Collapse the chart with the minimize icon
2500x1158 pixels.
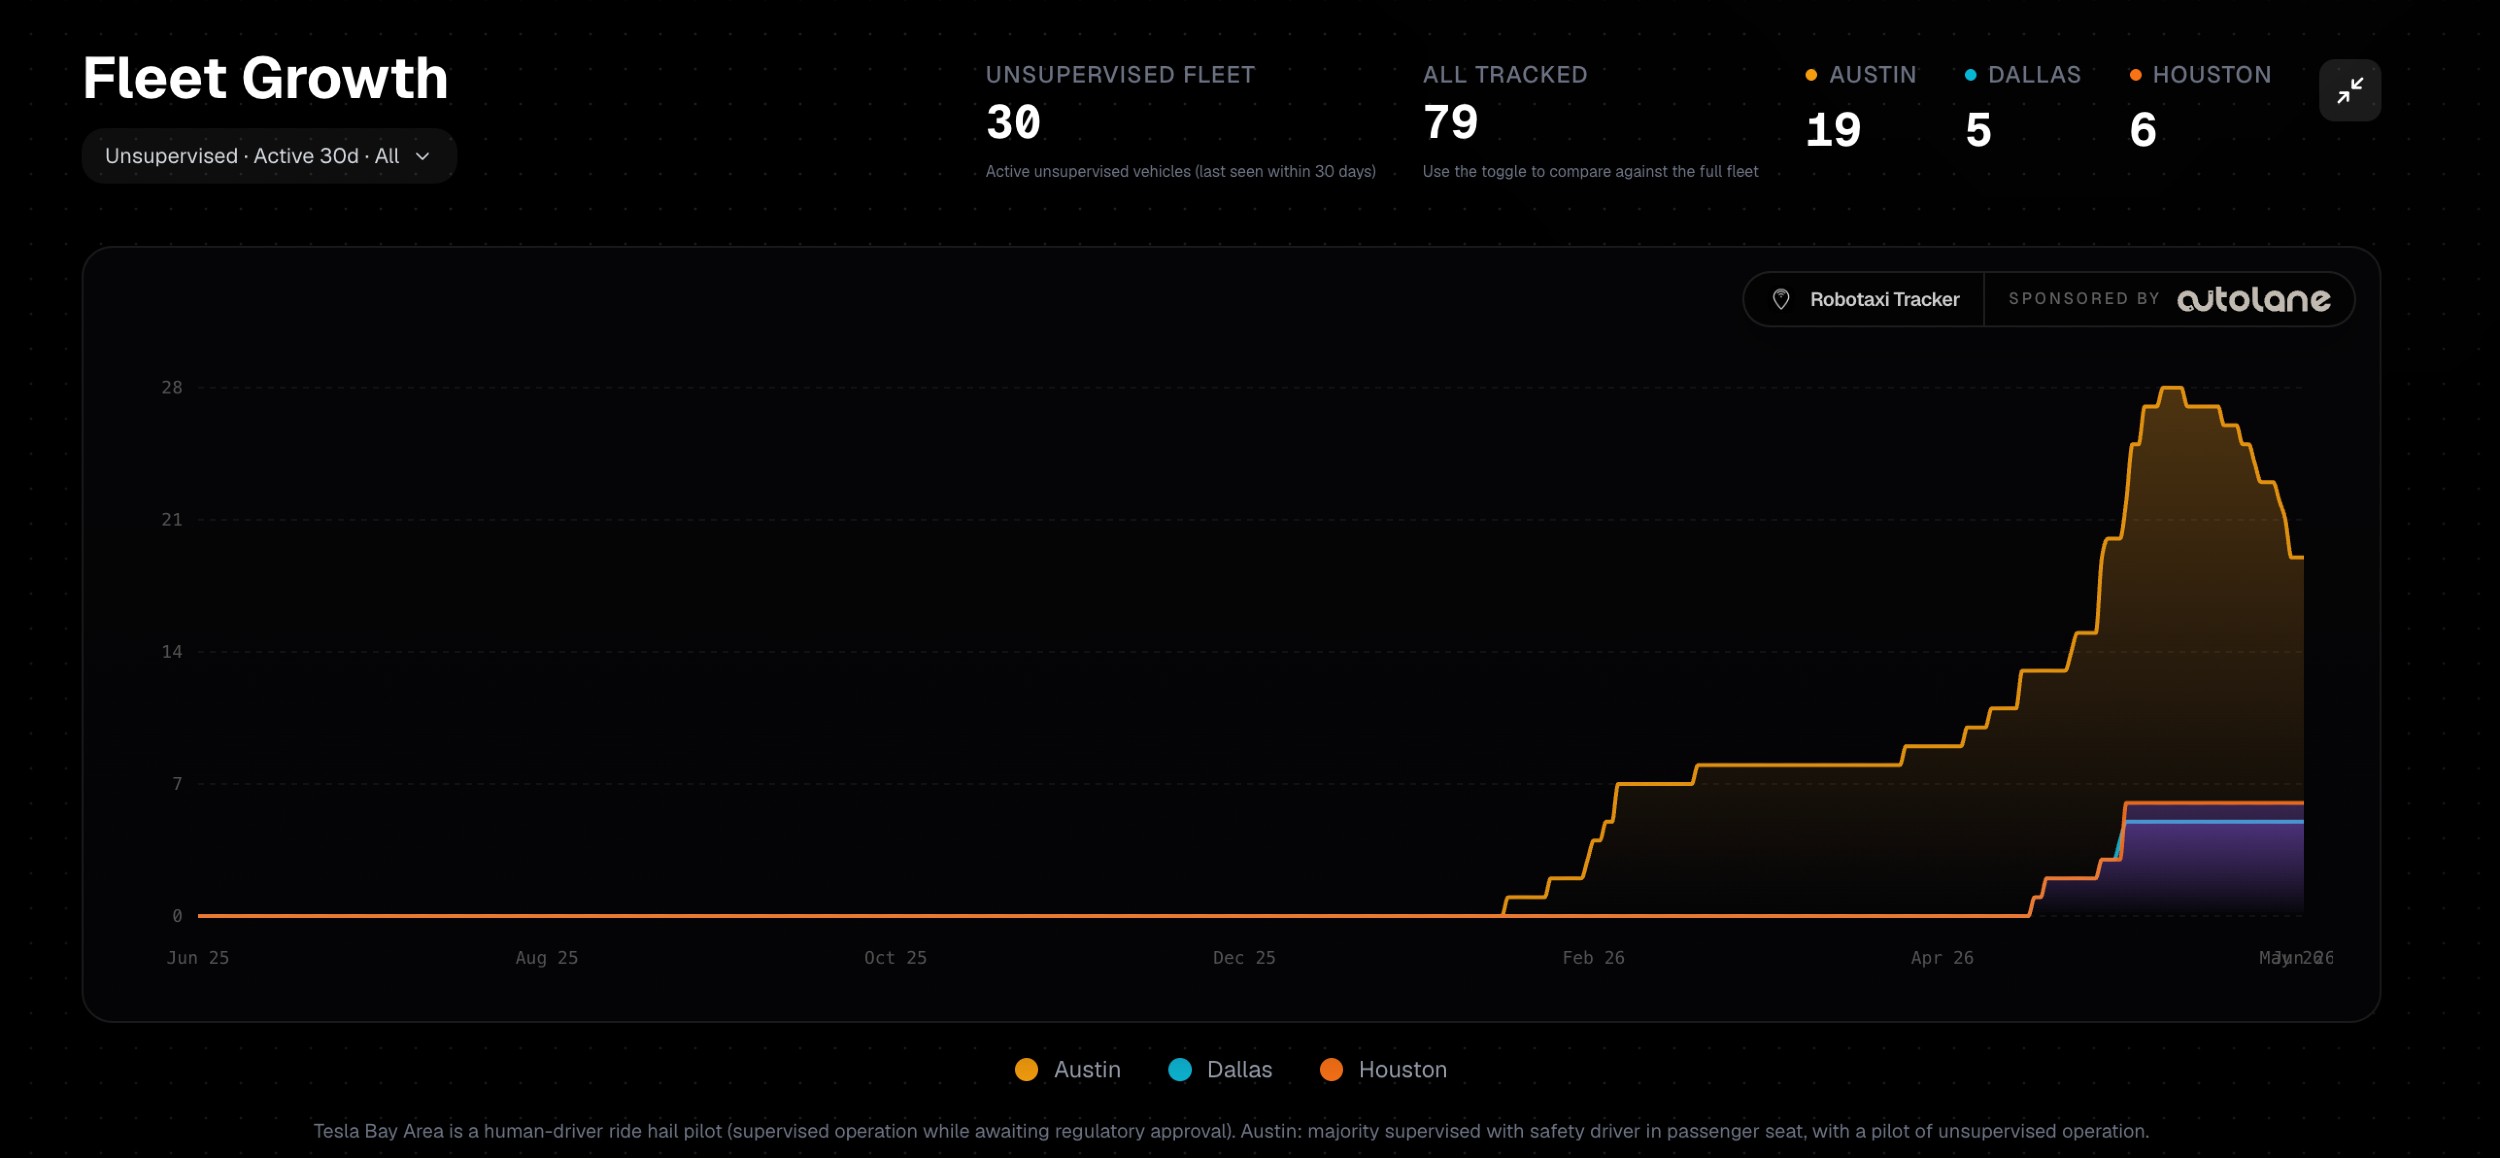(2349, 90)
